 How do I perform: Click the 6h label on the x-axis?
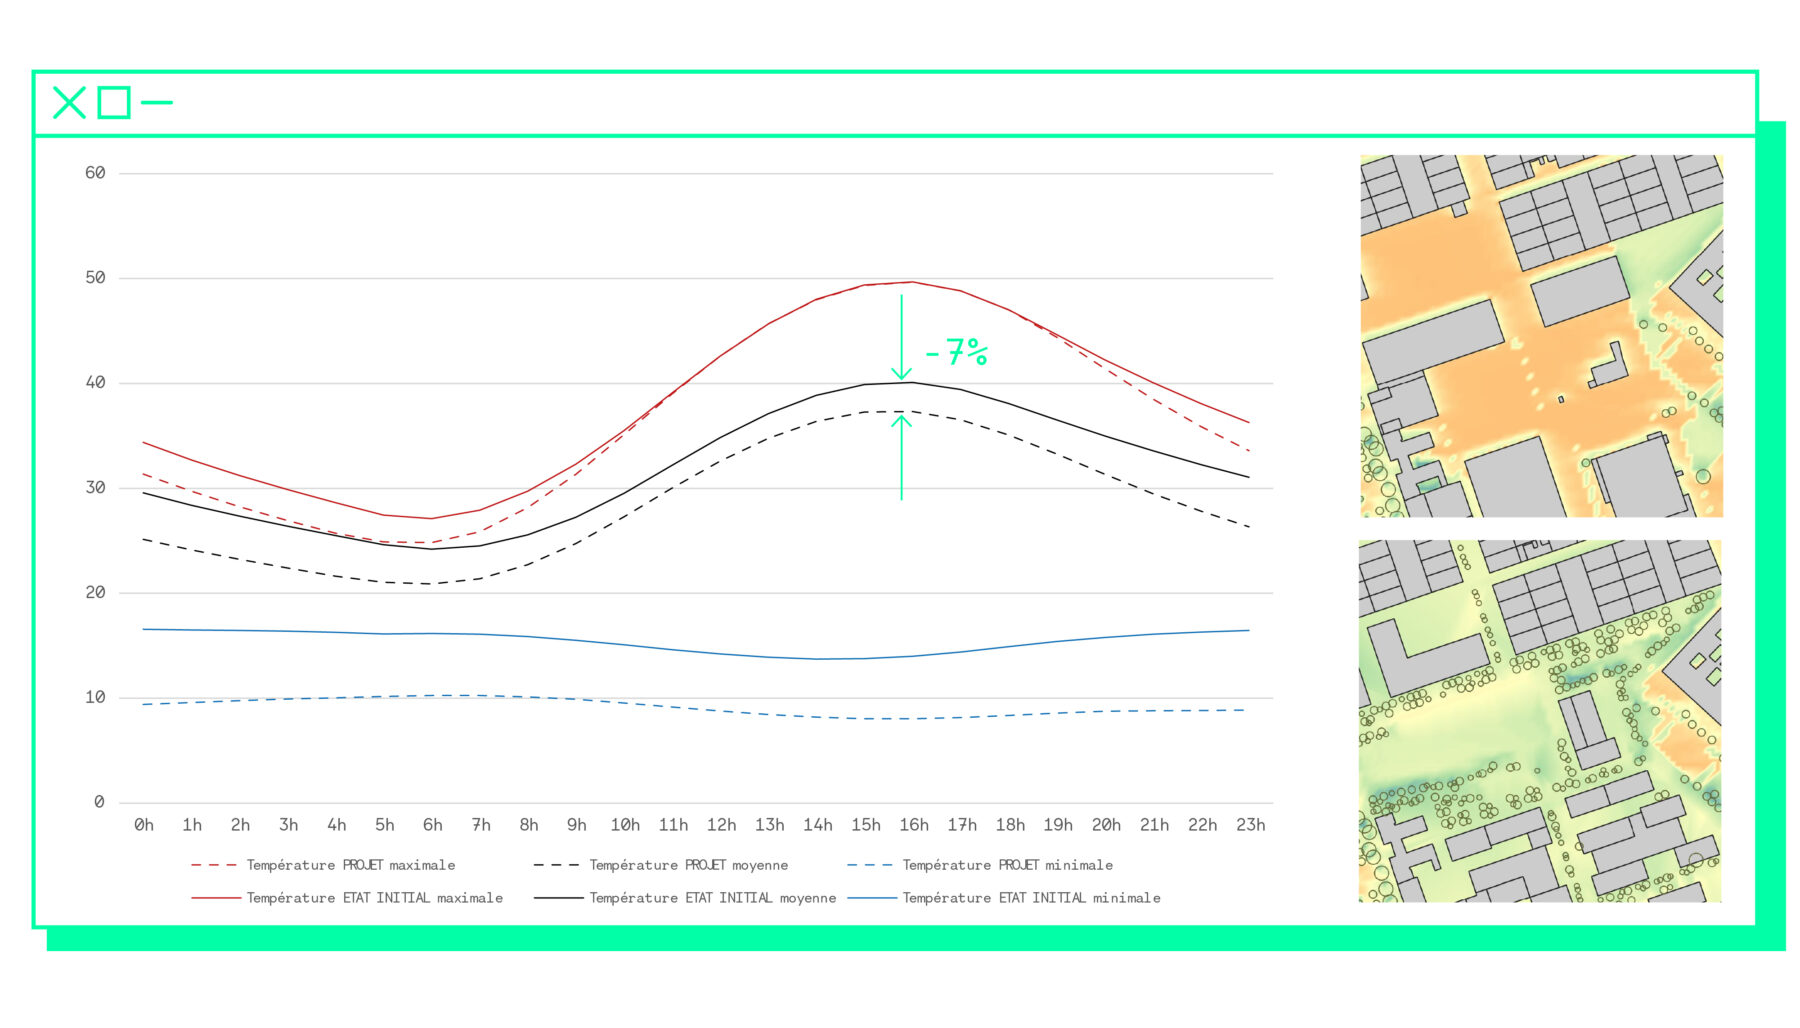432,825
